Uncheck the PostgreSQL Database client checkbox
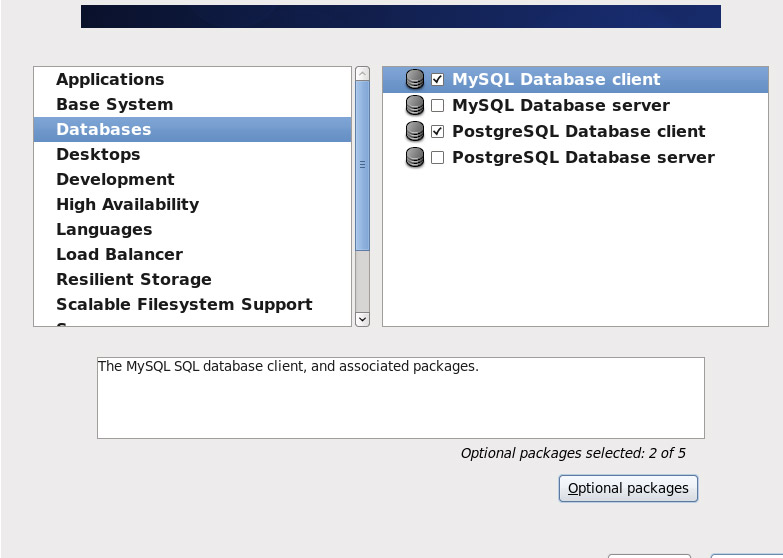Image resolution: width=783 pixels, height=558 pixels. 437,131
